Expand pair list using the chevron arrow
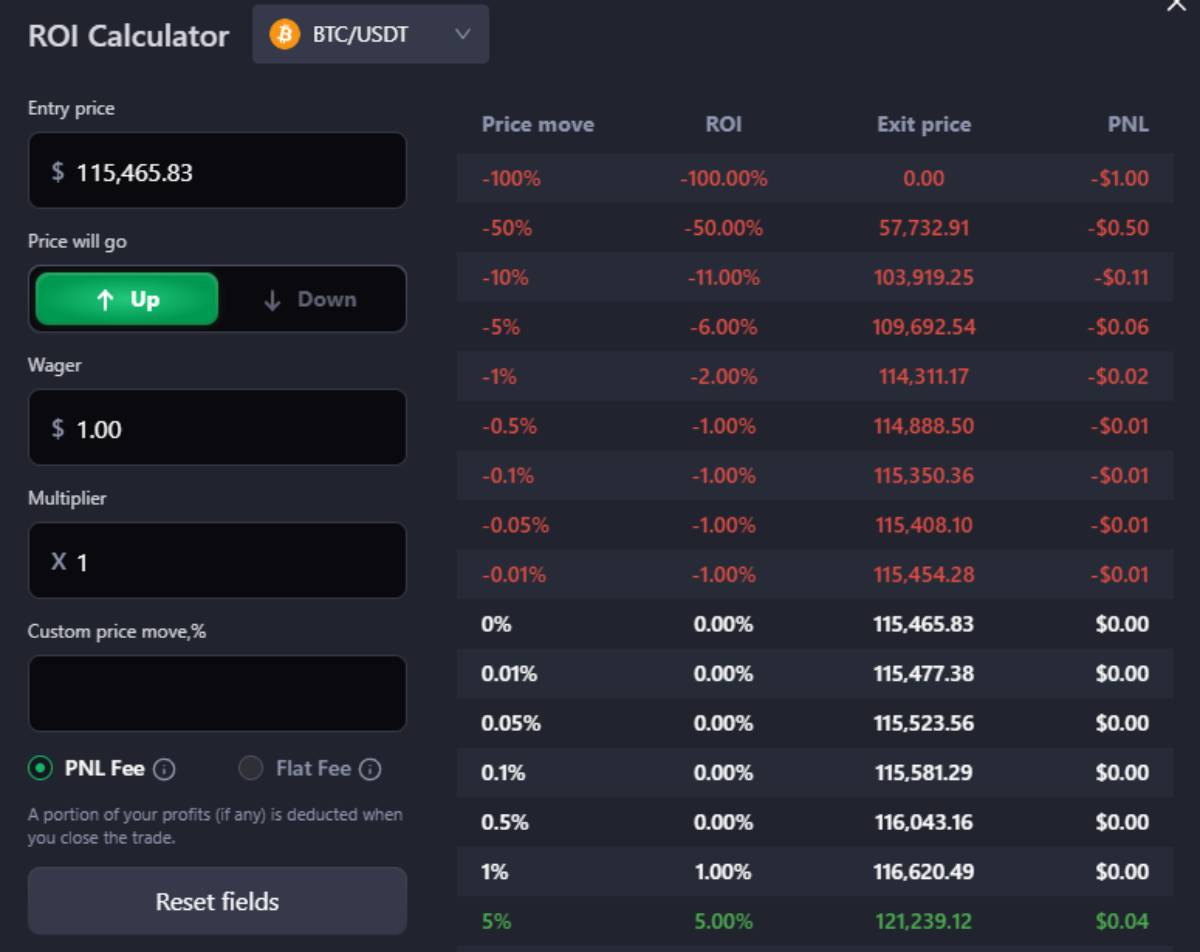This screenshot has height=952, width=1200. [462, 34]
